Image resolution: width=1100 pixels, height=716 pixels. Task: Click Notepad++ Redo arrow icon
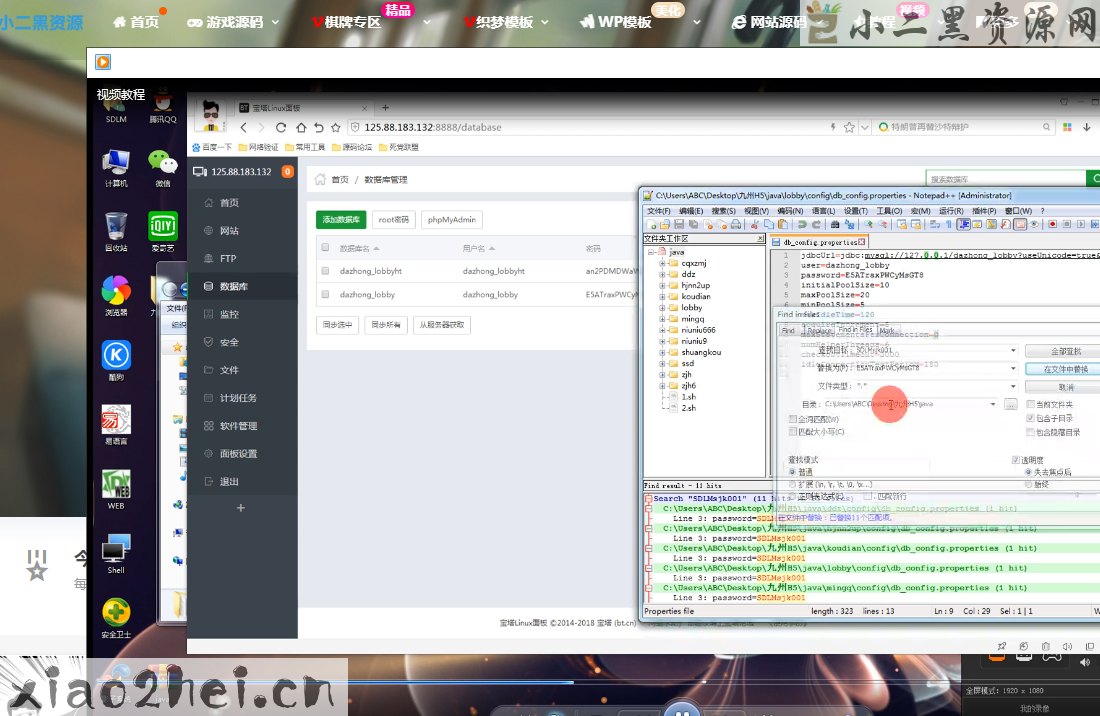point(817,224)
